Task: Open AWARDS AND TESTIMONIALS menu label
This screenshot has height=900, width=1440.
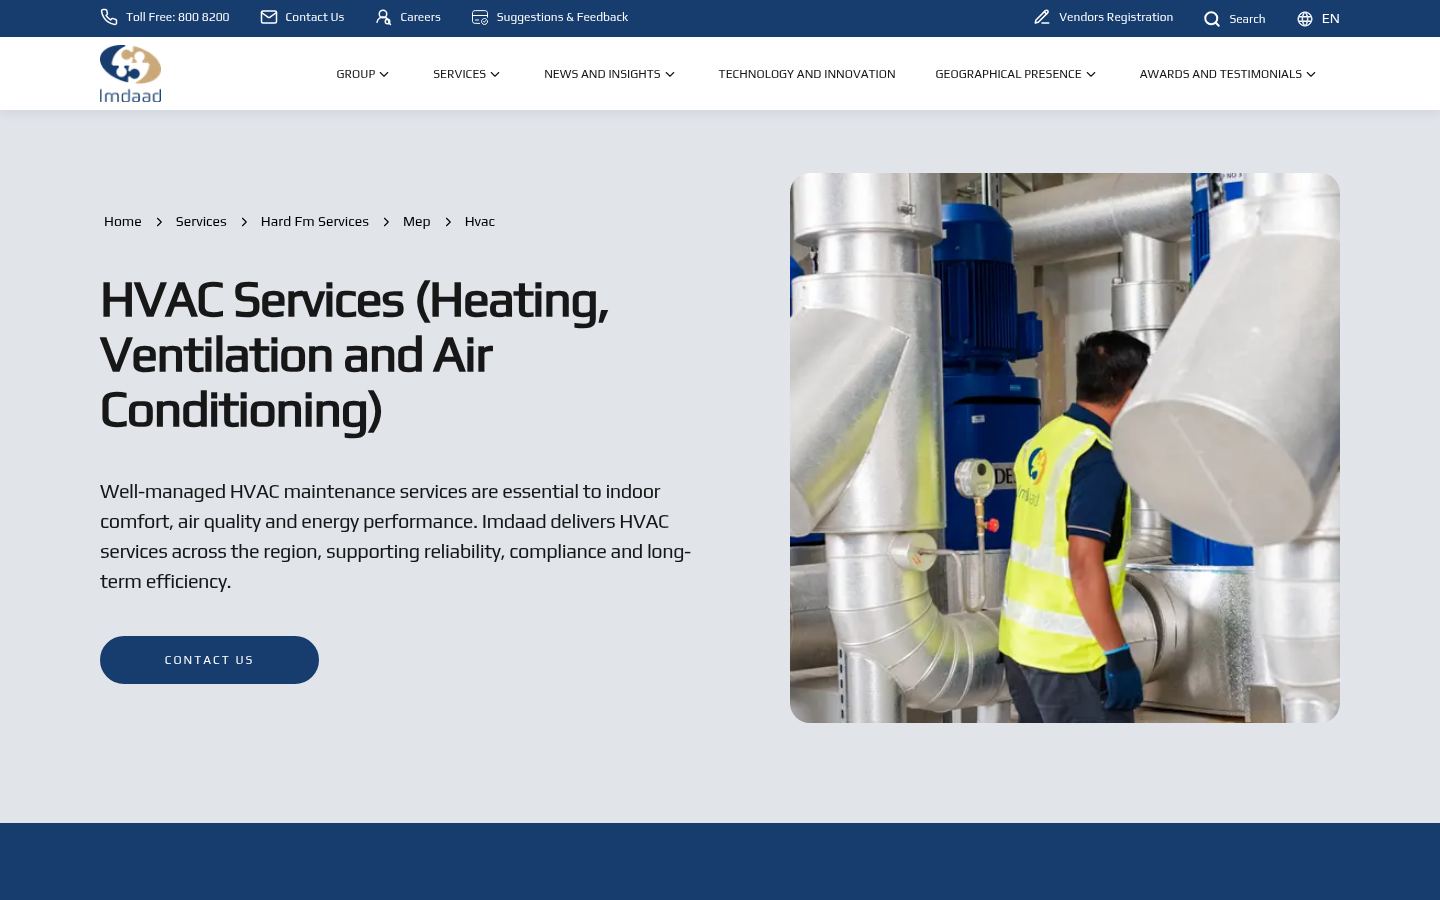Action: click(1221, 74)
